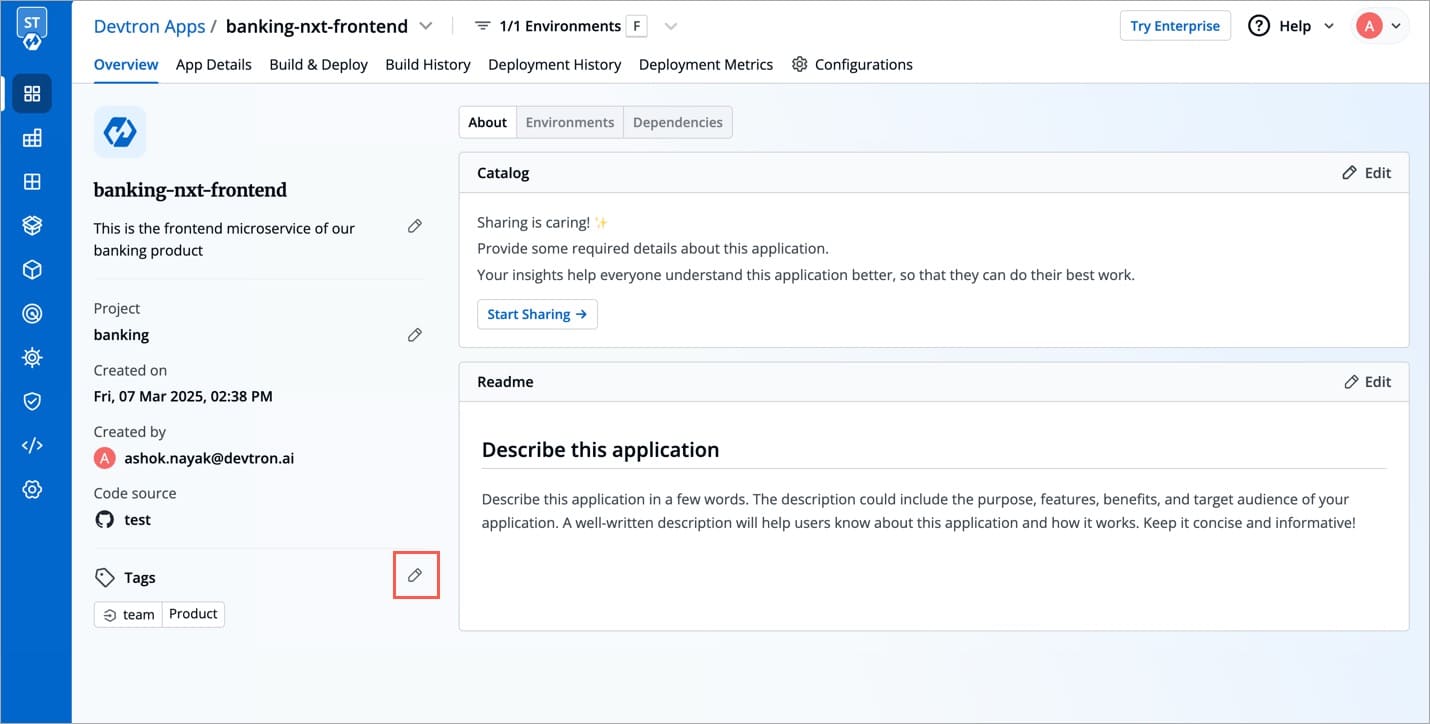Click the Try Enterprise button
The width and height of the screenshot is (1430, 724).
[1175, 26]
